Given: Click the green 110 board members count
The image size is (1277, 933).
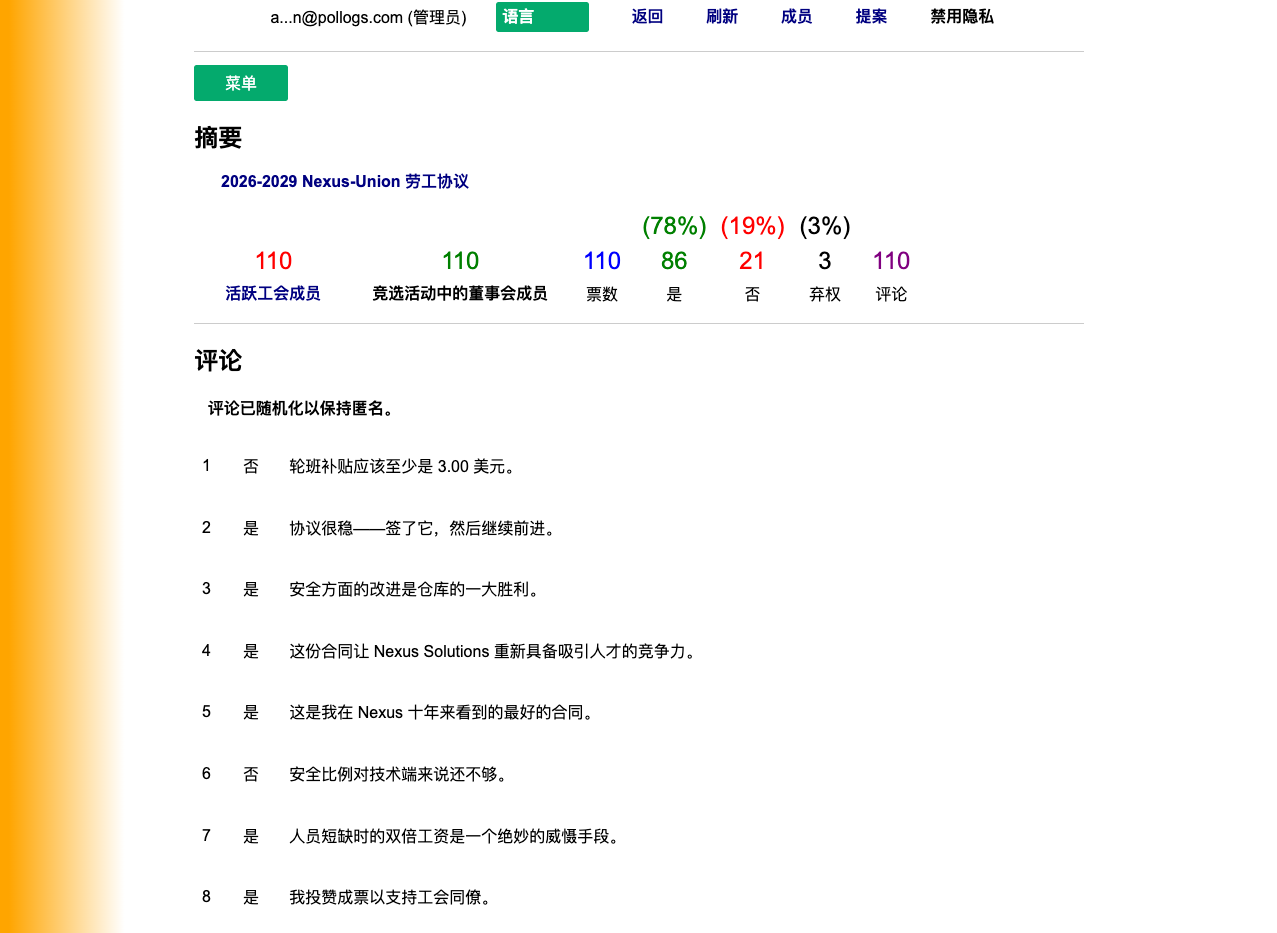Looking at the screenshot, I should pyautogui.click(x=459, y=260).
